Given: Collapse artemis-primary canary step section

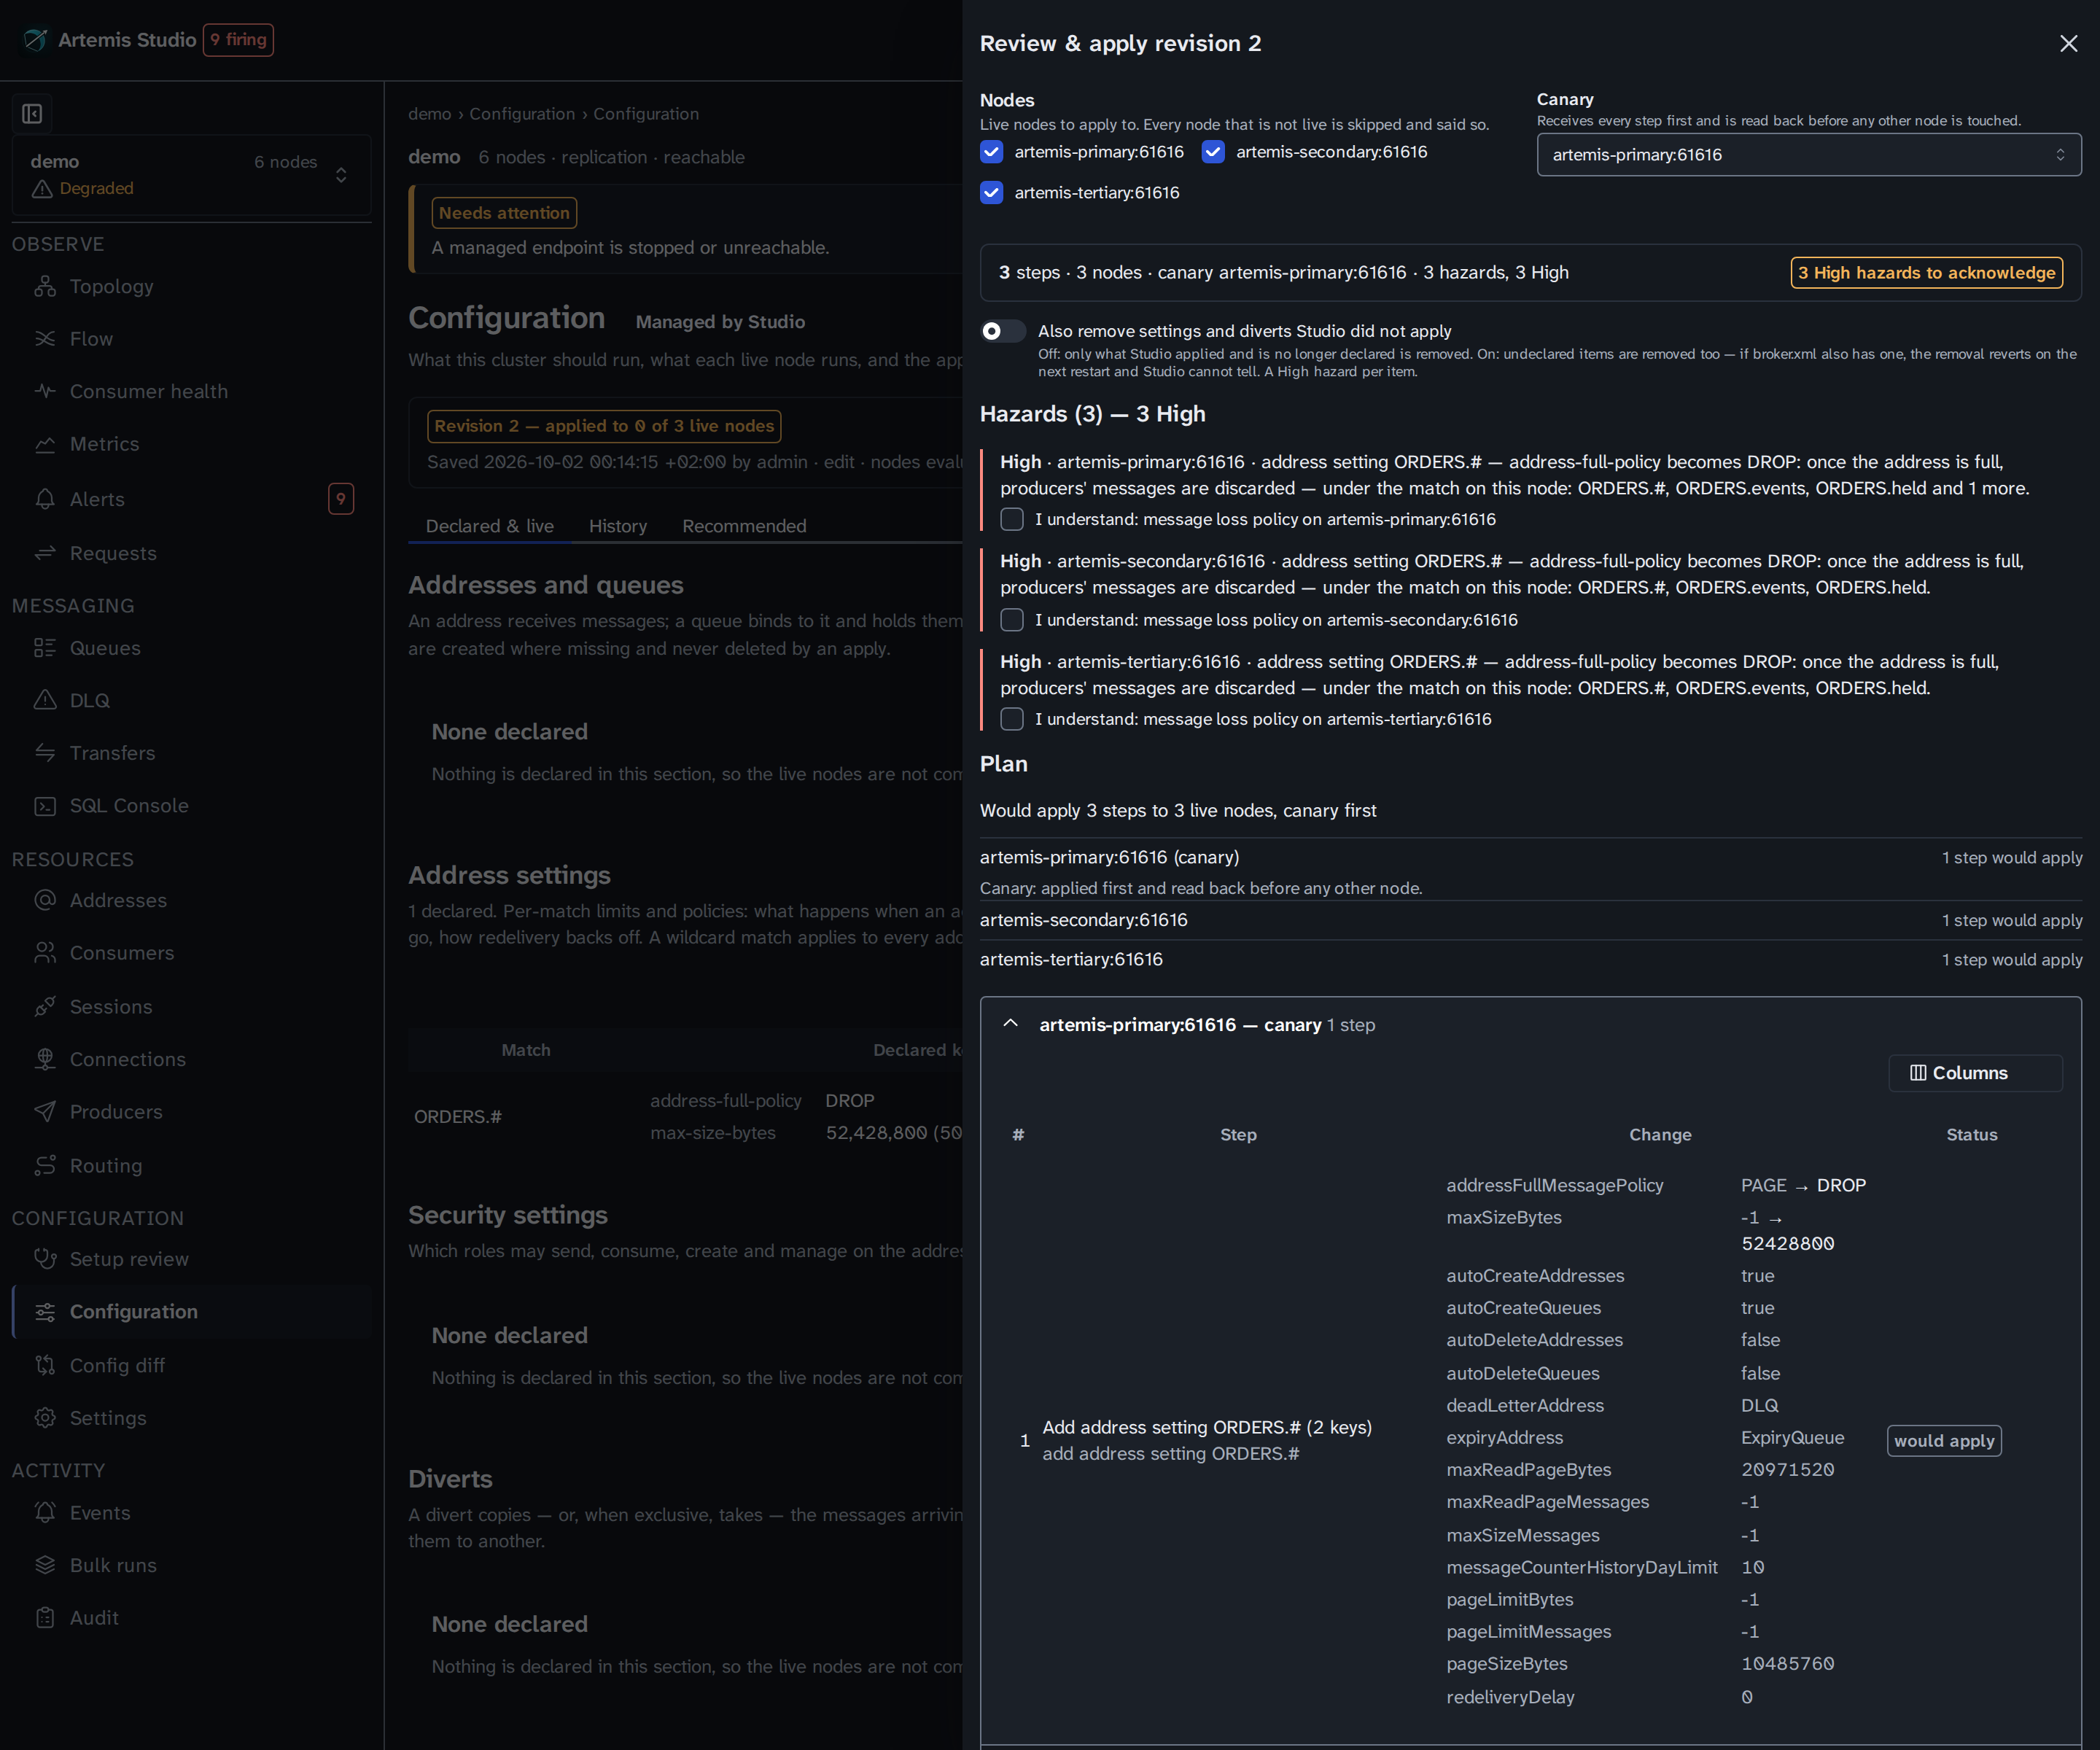Looking at the screenshot, I should coord(1011,1024).
